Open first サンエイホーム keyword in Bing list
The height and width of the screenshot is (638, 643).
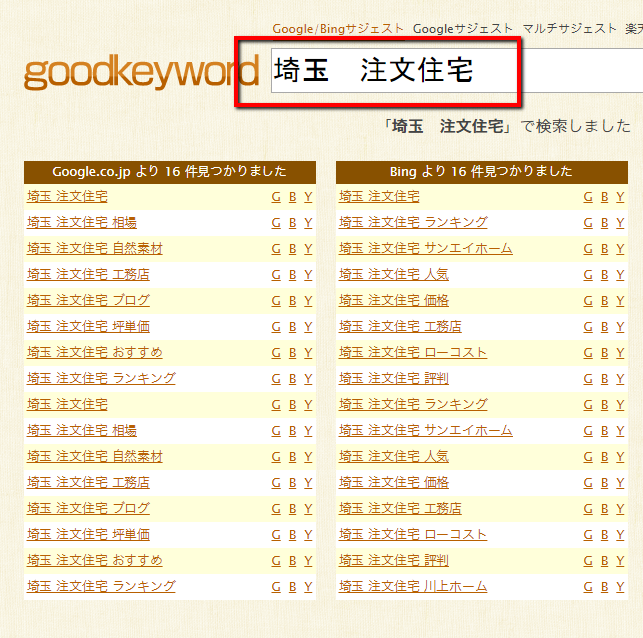click(x=425, y=248)
